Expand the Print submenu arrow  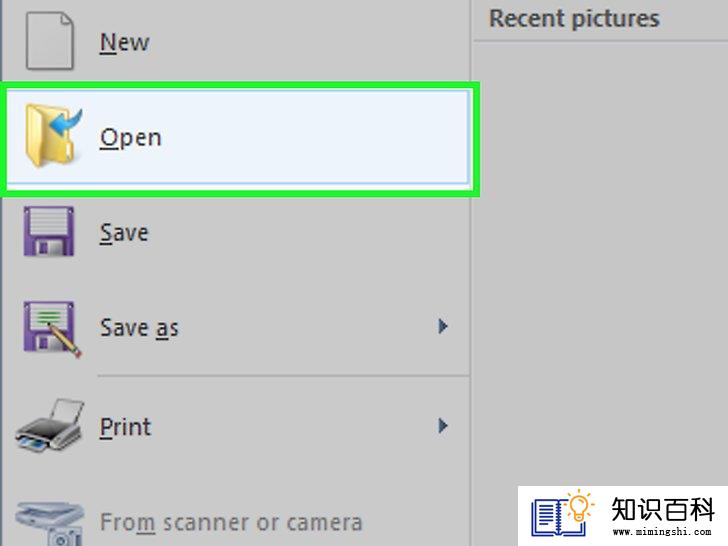point(442,425)
